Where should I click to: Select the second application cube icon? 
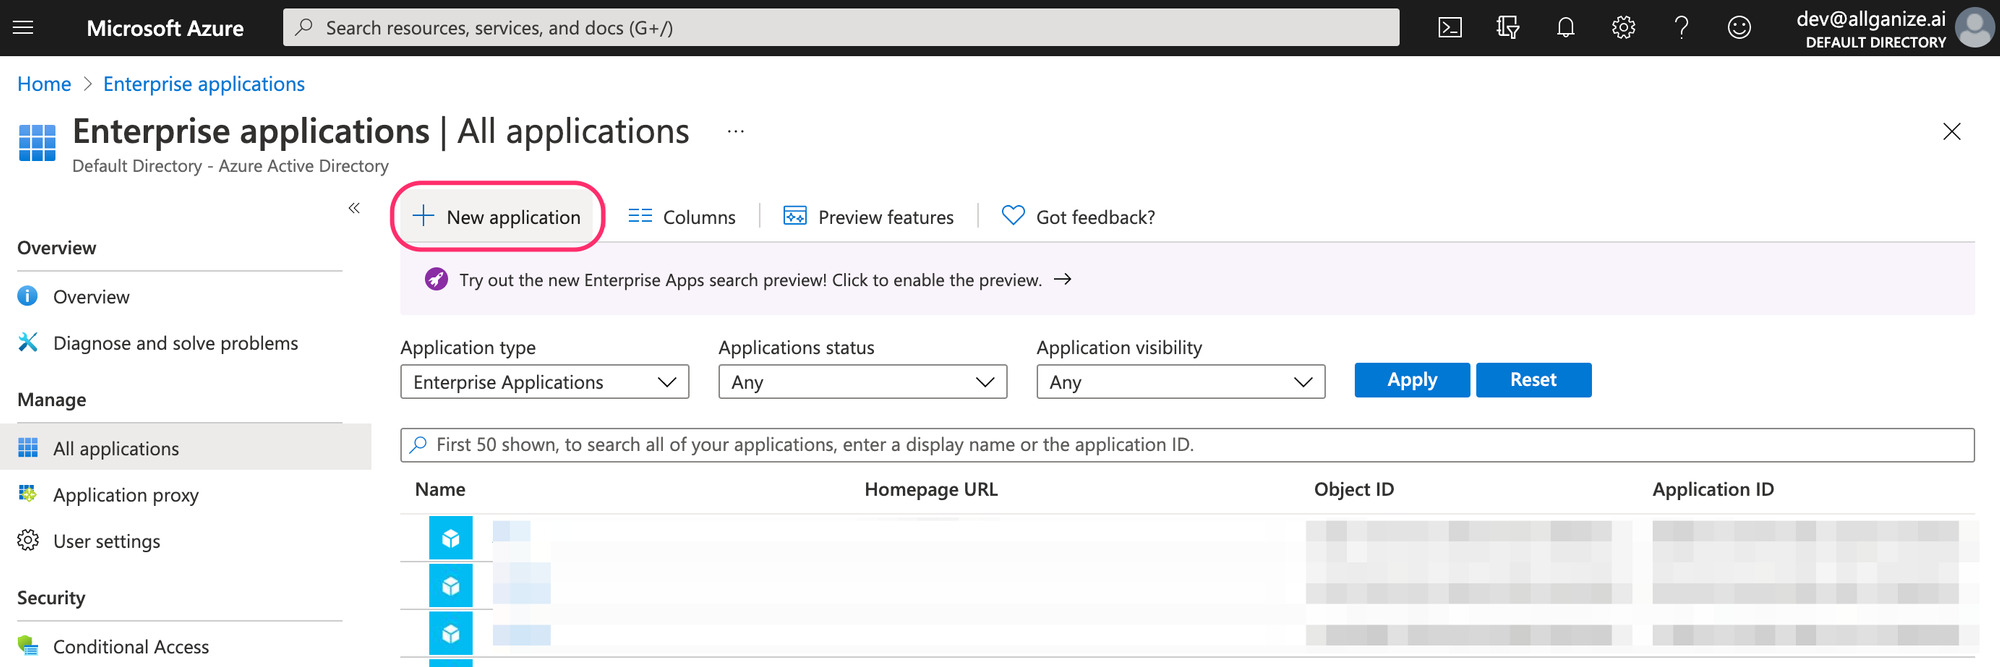click(x=451, y=586)
